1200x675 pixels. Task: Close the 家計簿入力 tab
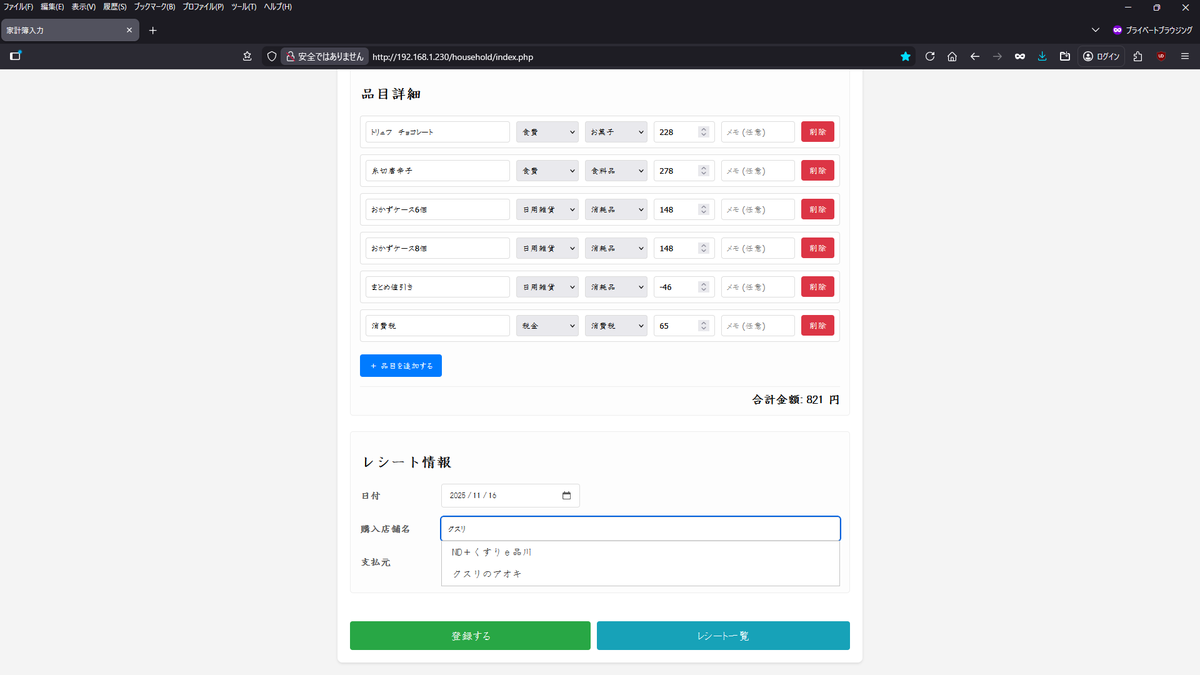[129, 31]
